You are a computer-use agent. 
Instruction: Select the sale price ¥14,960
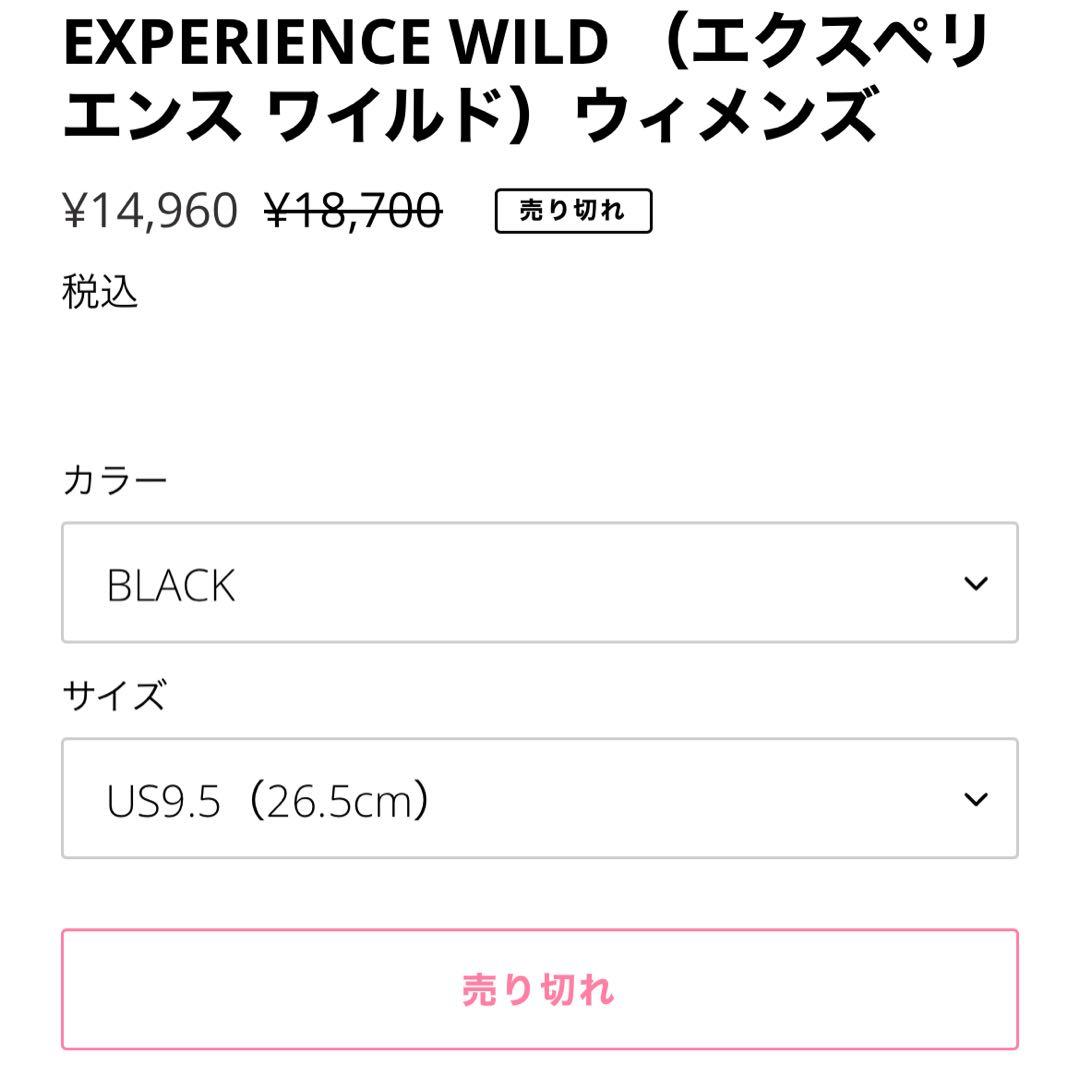(x=150, y=211)
